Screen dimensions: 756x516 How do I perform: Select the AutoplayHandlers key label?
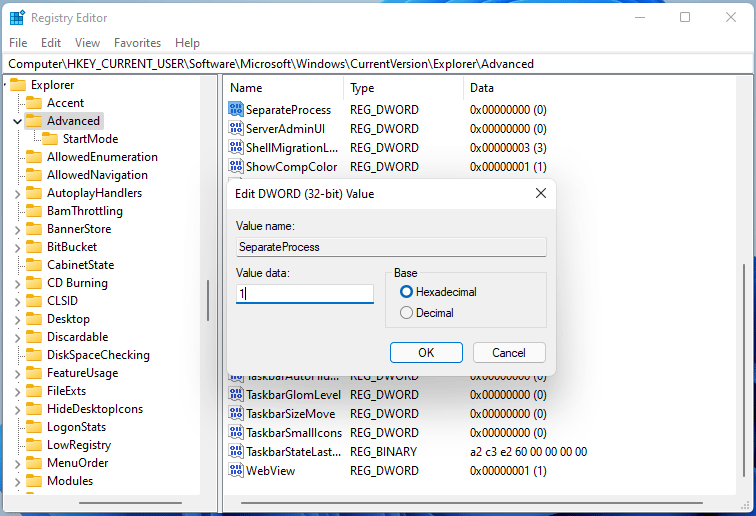point(94,193)
